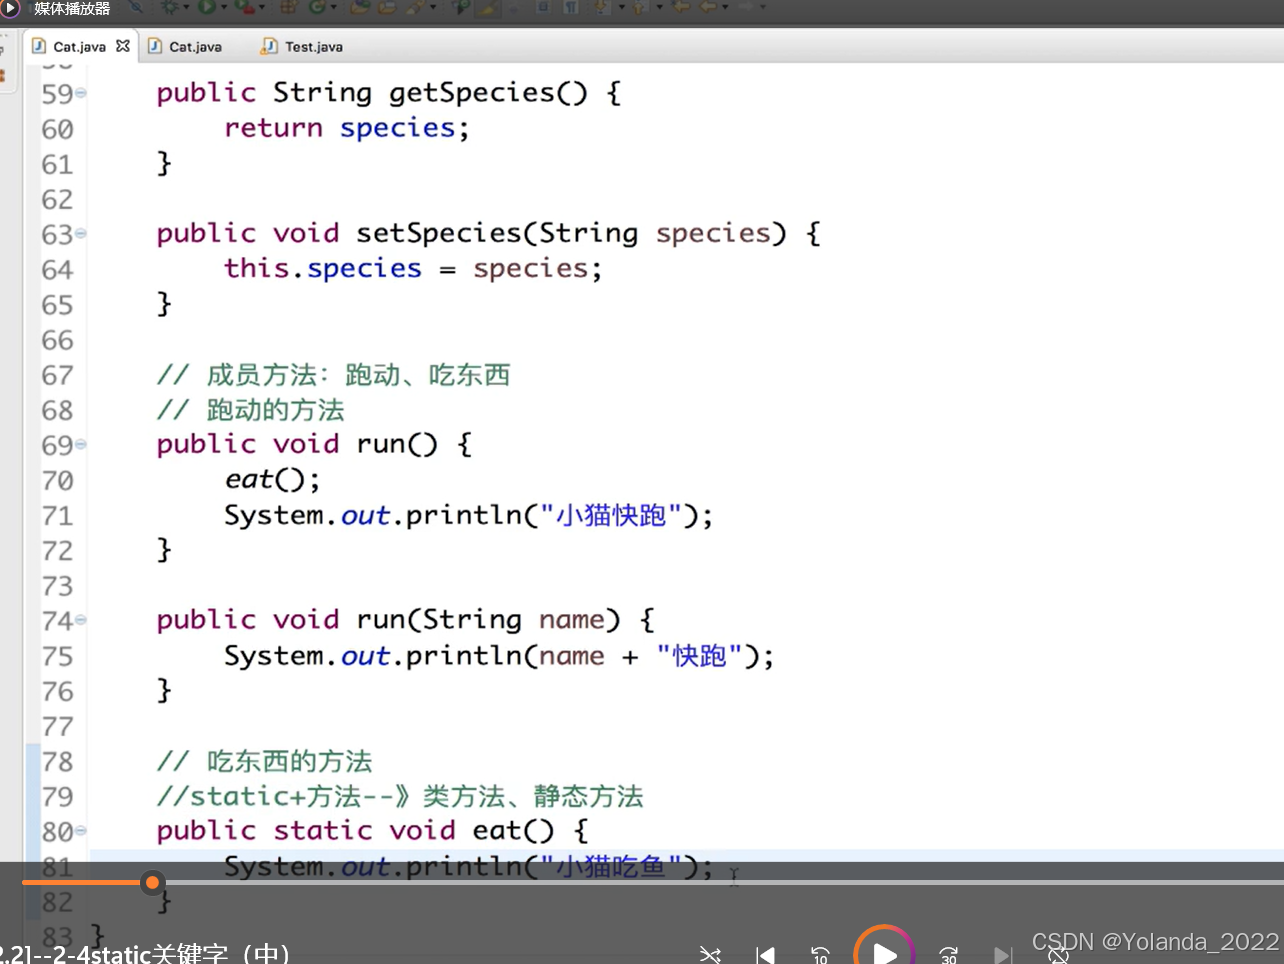Click the string "快跑" on line 75
Image resolution: width=1284 pixels, height=964 pixels.
700,656
